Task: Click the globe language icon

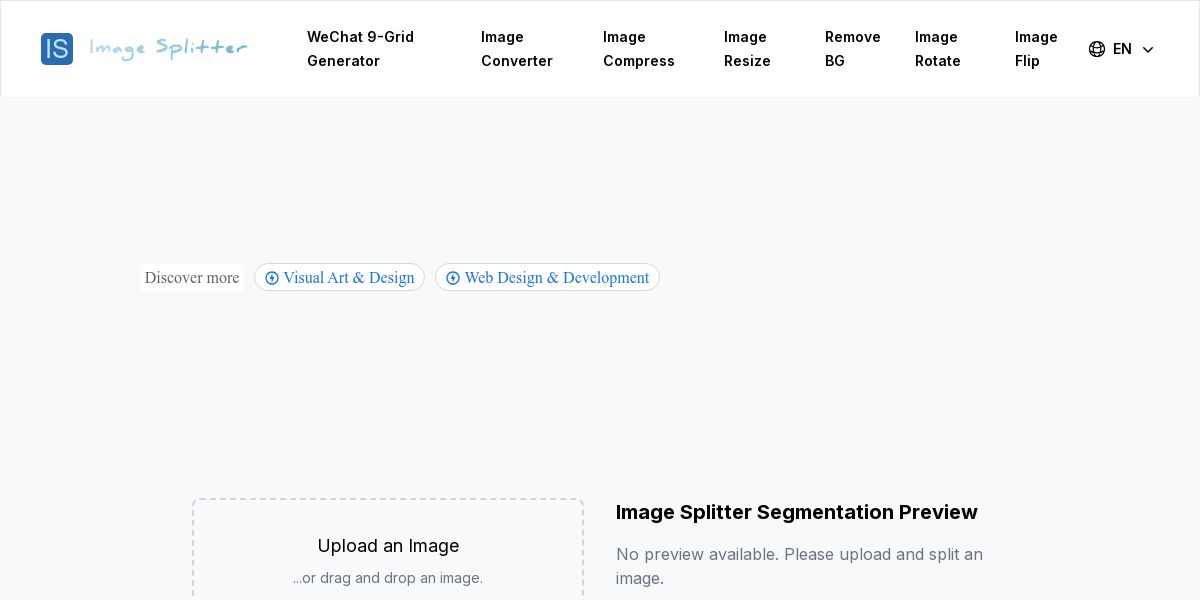Action: (1097, 49)
